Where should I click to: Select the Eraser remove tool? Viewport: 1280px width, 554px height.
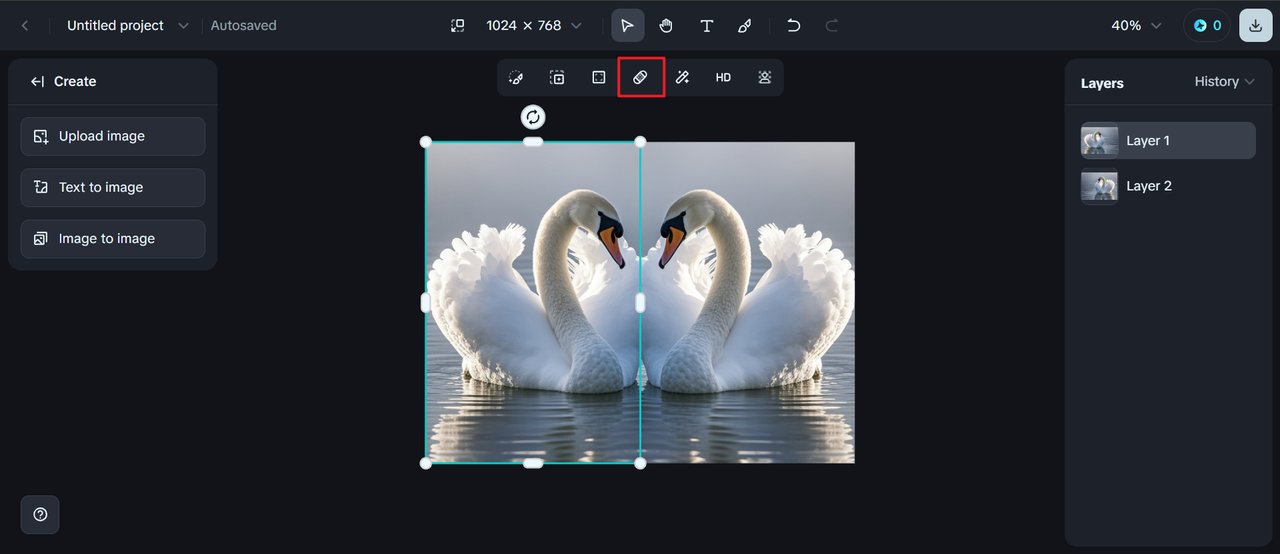(641, 77)
